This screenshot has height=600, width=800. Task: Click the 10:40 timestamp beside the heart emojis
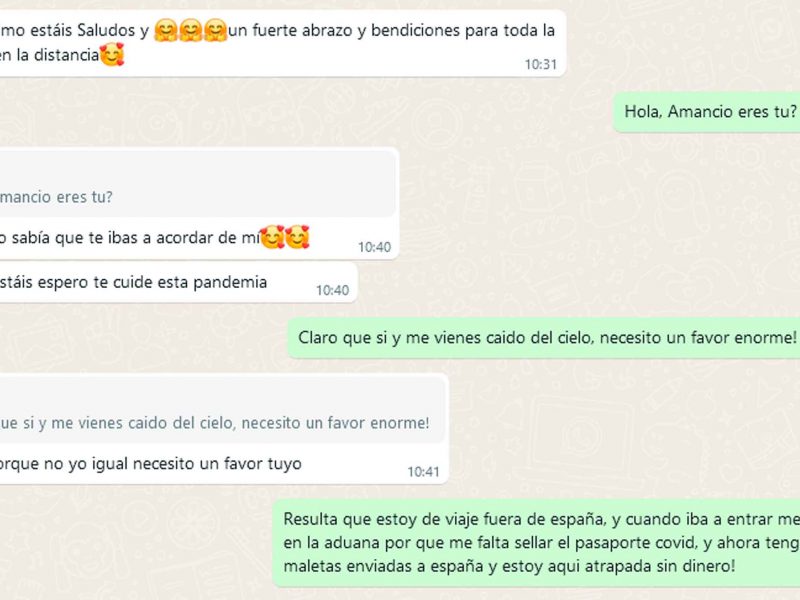point(374,247)
